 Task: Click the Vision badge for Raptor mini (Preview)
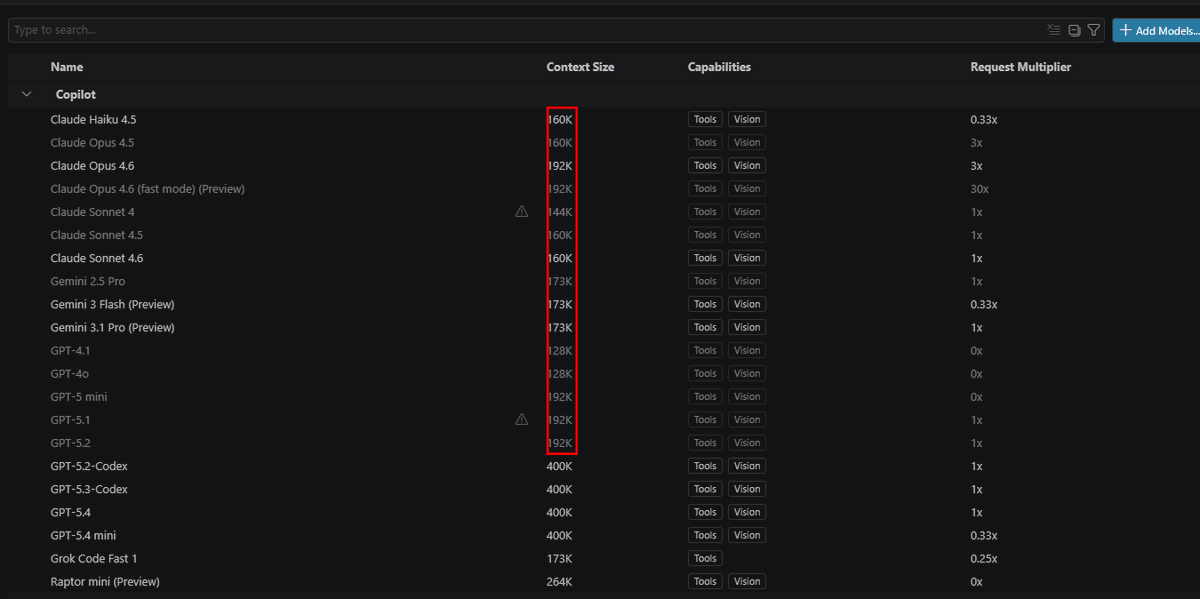coord(747,581)
